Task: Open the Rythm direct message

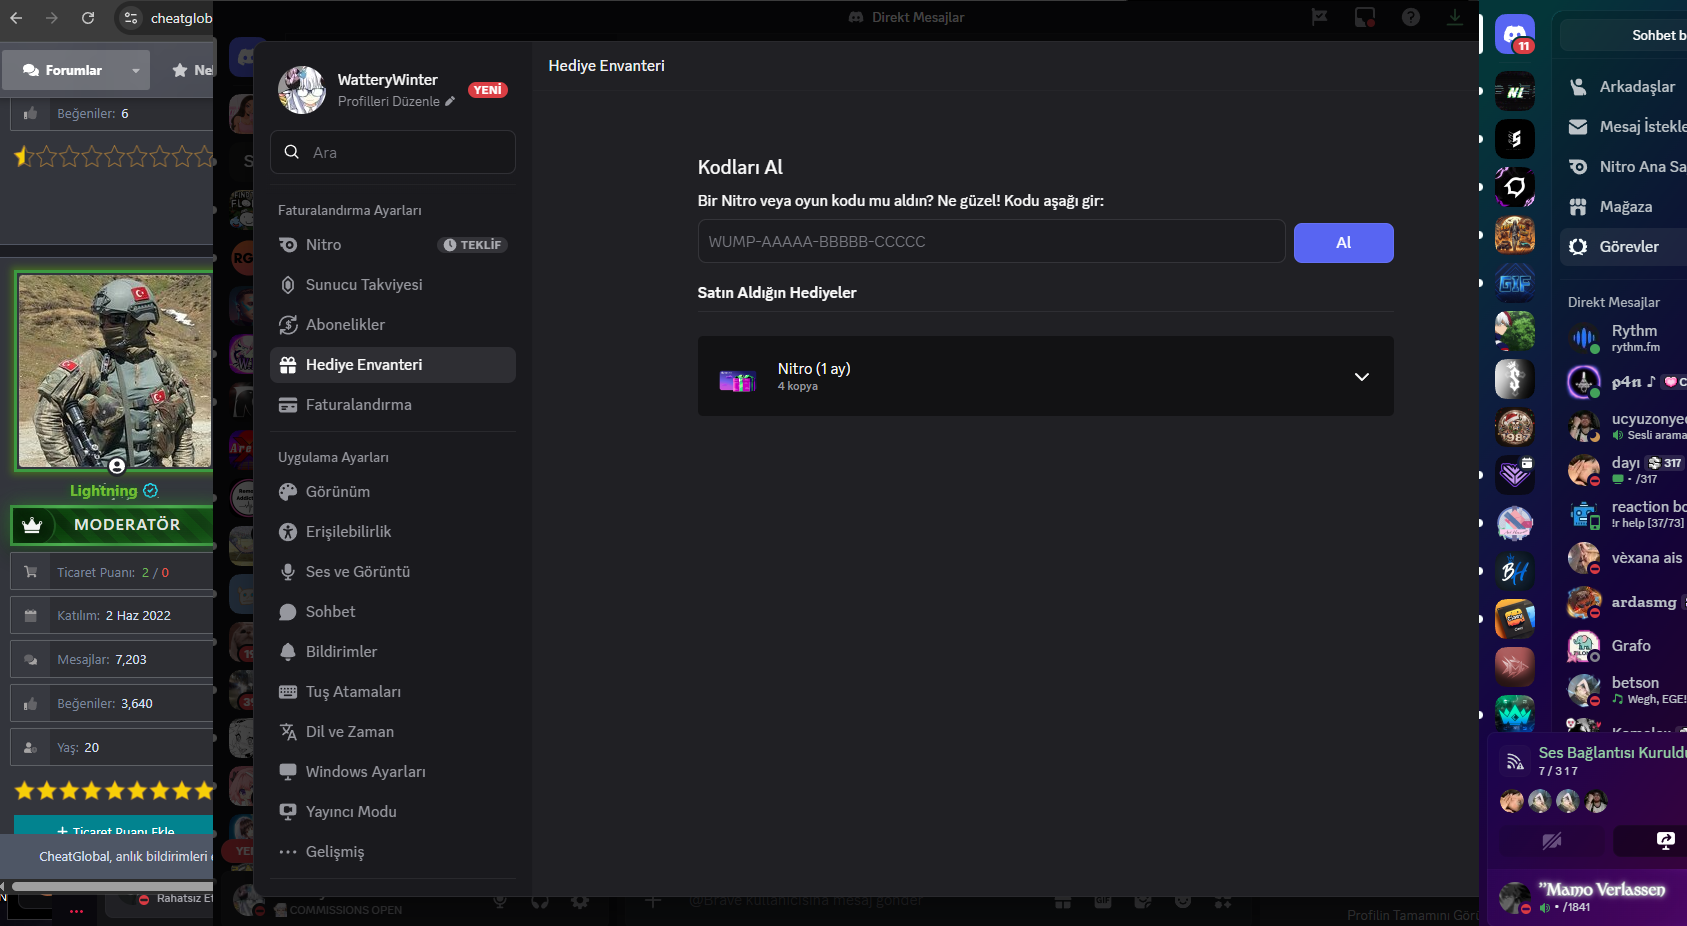Action: [1623, 338]
